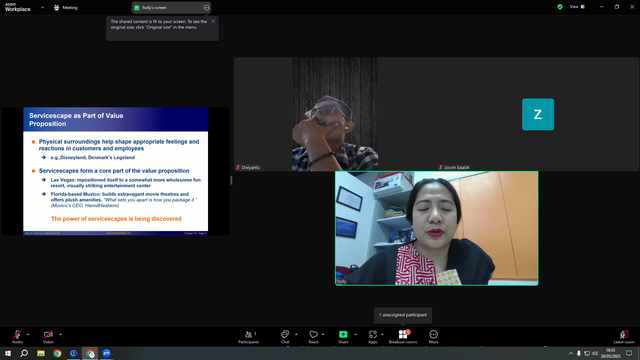Viewport: 640px width, 360px height.
Task: Open the More options menu
Action: pos(433,337)
